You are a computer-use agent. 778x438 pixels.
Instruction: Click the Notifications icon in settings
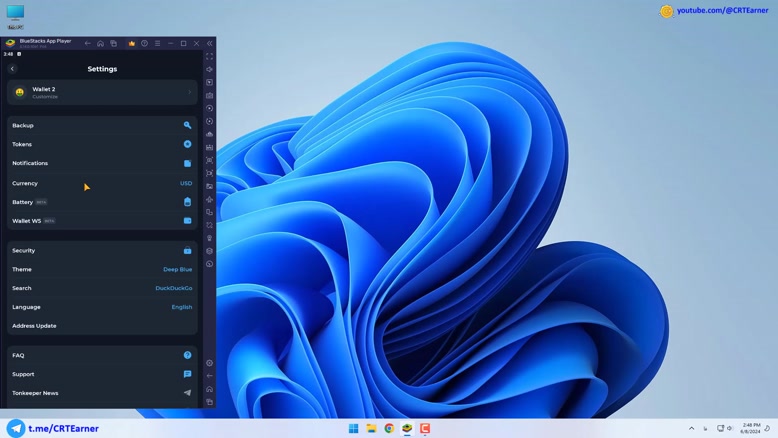(187, 163)
